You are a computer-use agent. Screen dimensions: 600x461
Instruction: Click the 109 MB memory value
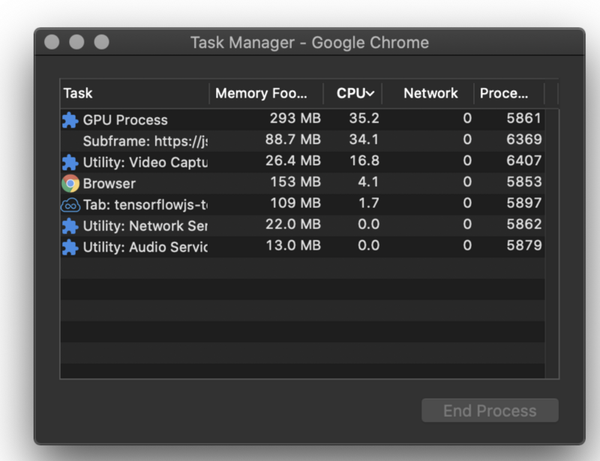coord(295,203)
